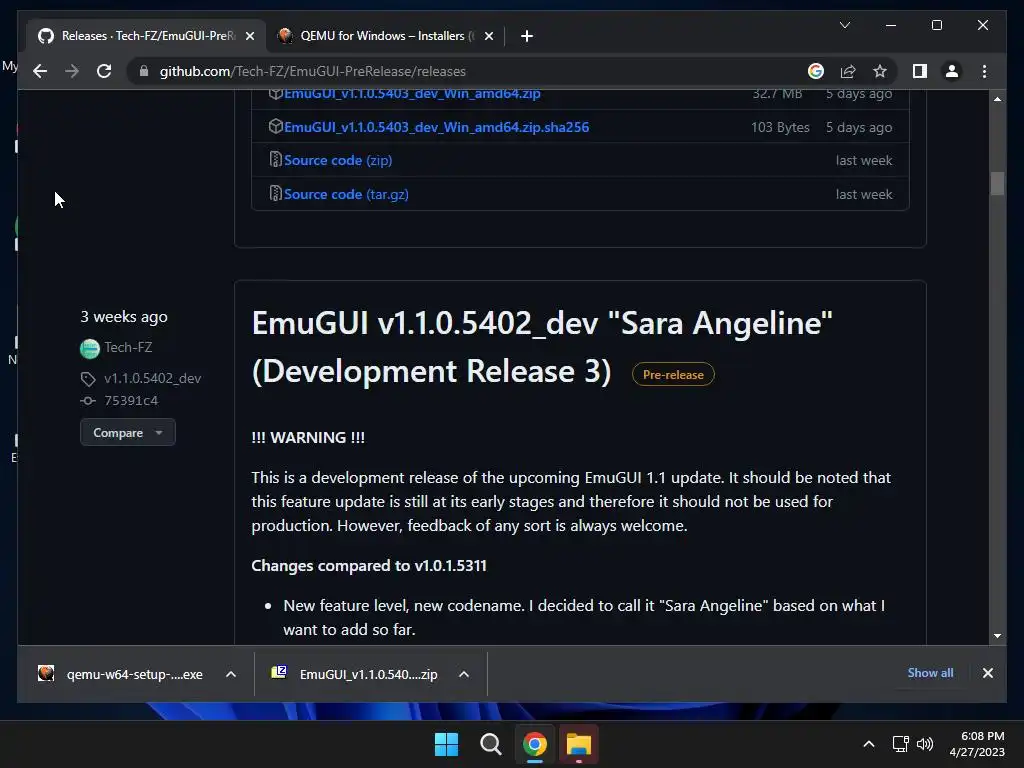Click Show all downloads

pos(930,673)
